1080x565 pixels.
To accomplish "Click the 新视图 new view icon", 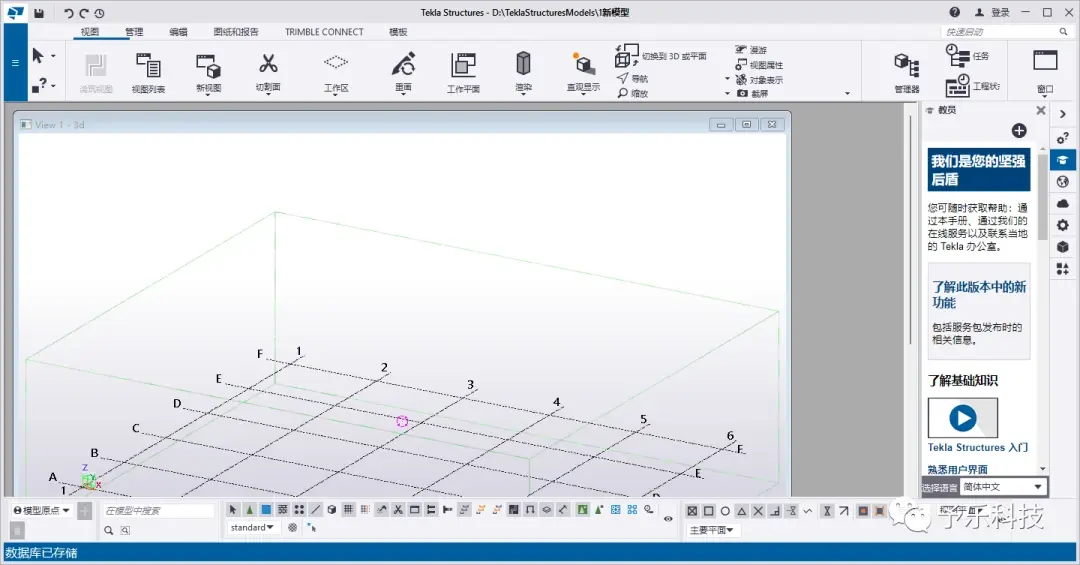I will tap(208, 67).
